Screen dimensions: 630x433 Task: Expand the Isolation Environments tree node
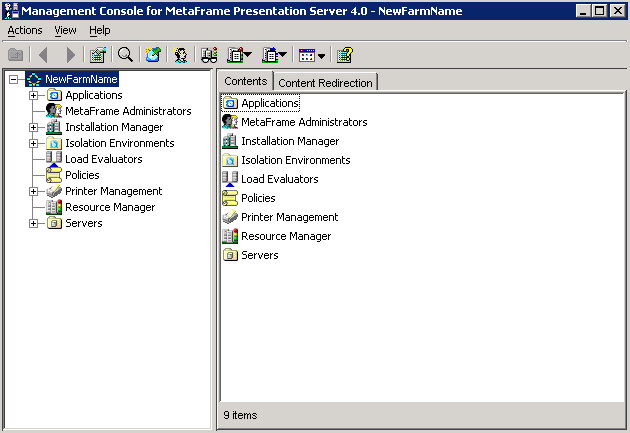(x=33, y=143)
